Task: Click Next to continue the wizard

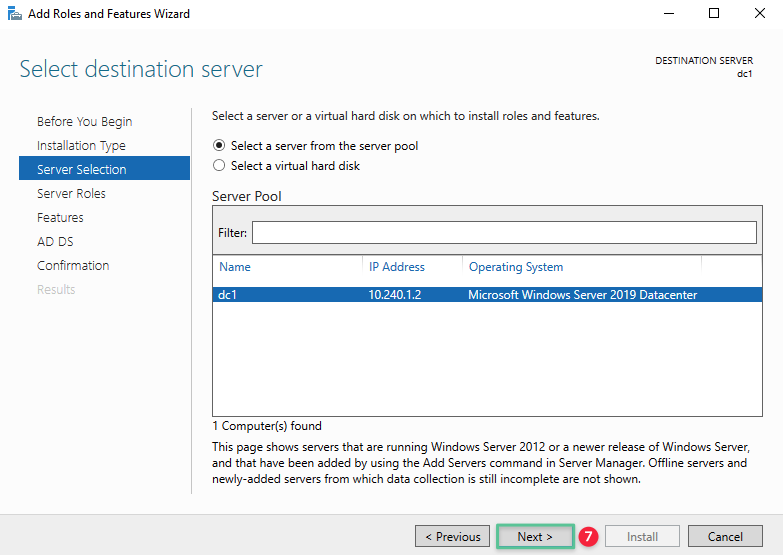Action: tap(535, 537)
